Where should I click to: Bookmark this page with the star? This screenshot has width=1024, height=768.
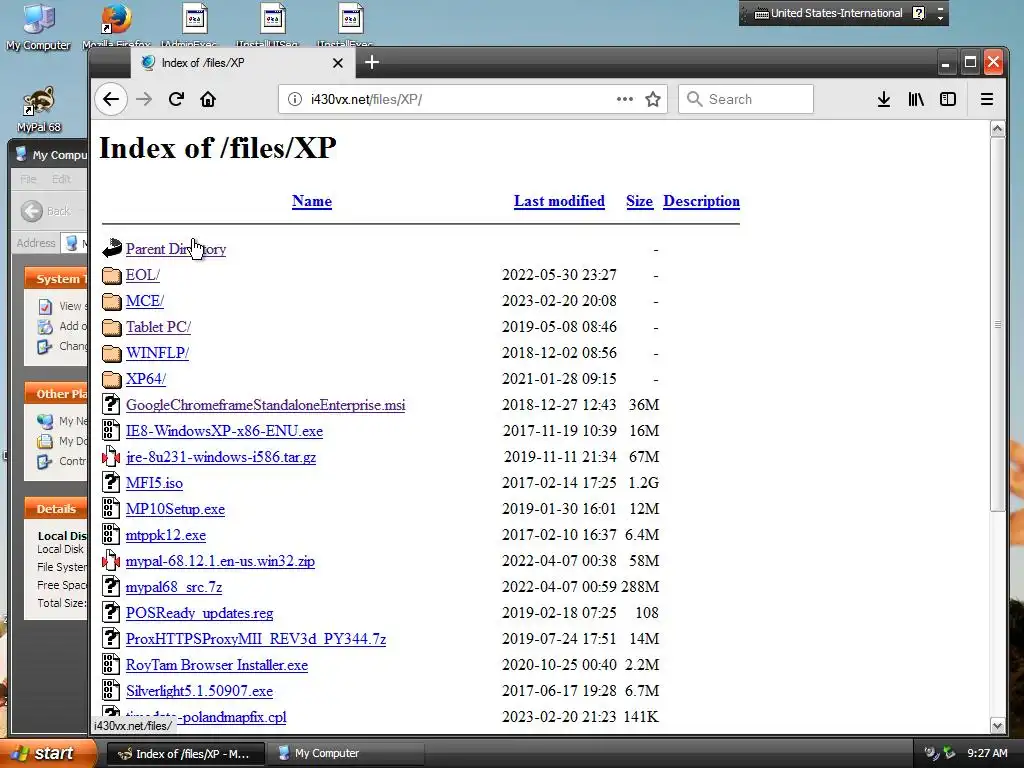652,99
